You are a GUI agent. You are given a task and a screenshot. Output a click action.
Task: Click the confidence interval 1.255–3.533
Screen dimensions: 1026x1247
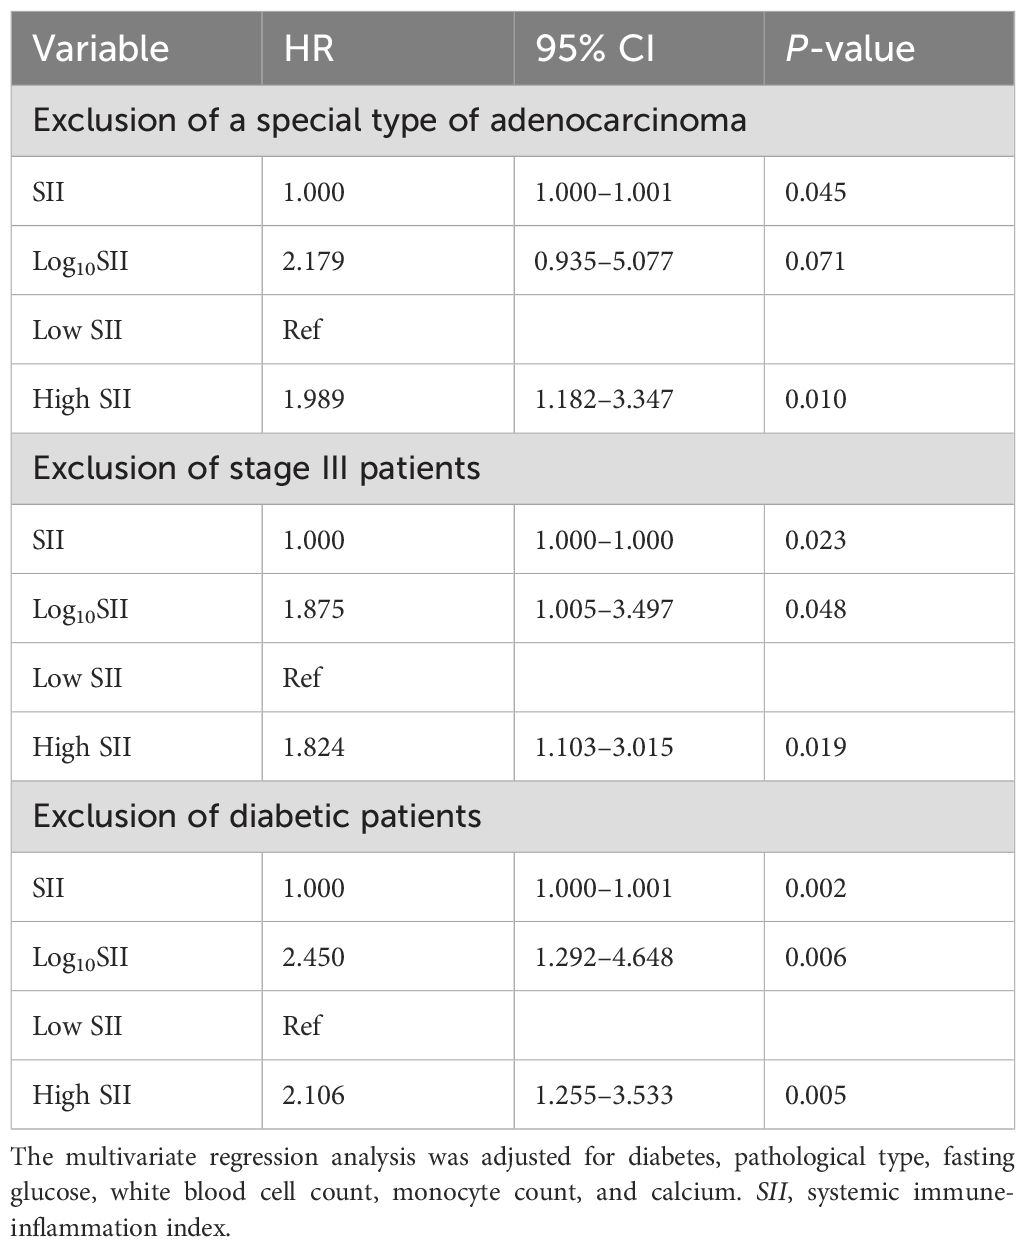604,1095
